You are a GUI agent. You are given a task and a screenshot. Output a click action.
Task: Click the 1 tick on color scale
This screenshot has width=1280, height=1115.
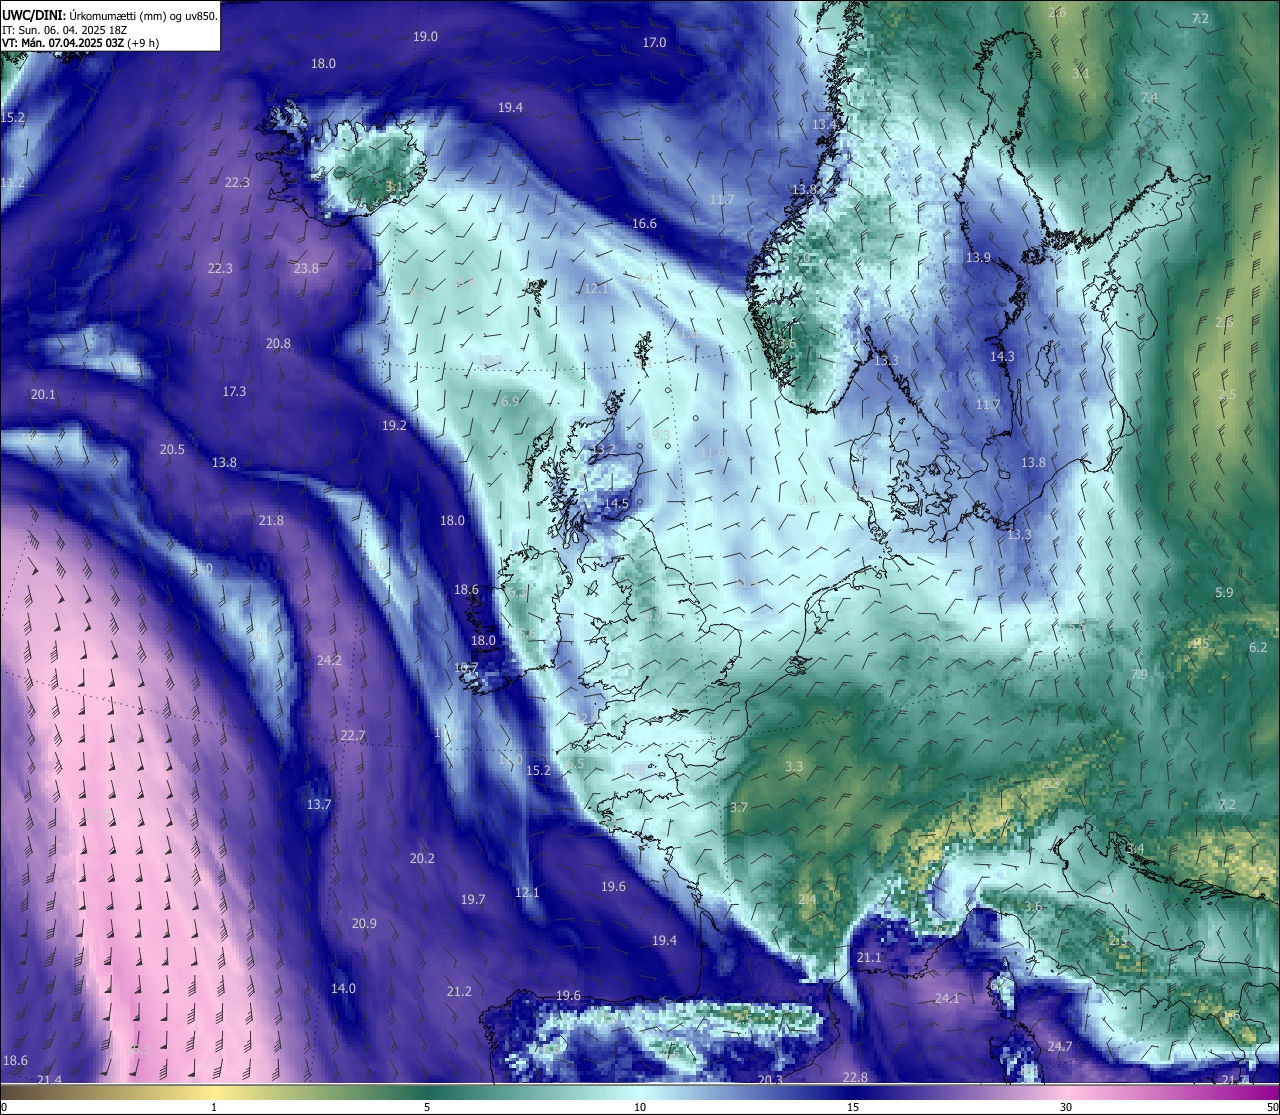point(214,1107)
